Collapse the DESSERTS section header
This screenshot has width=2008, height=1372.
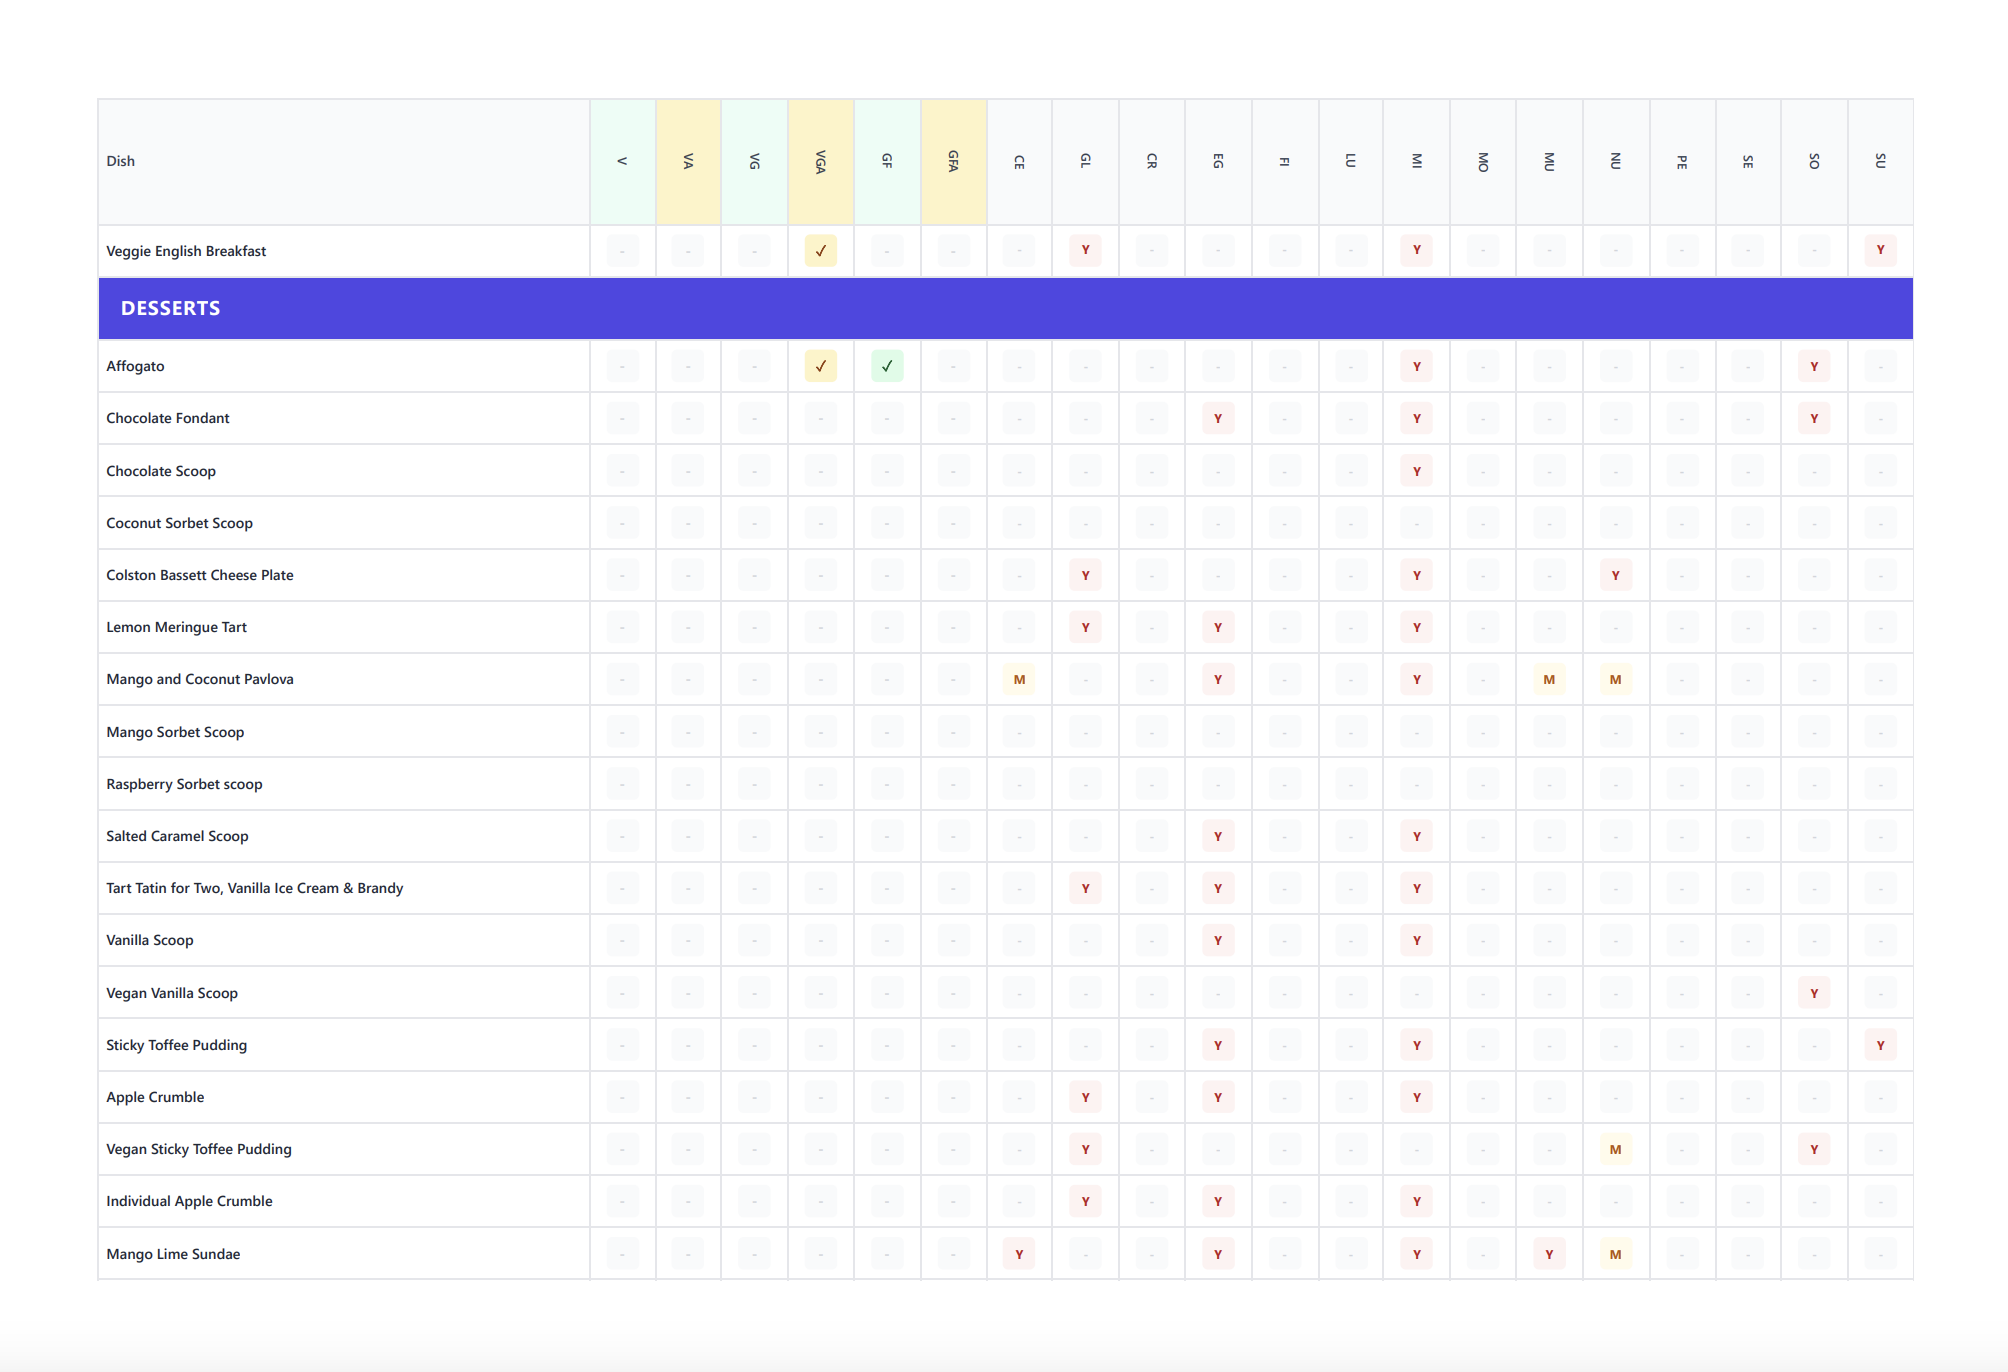click(x=170, y=308)
